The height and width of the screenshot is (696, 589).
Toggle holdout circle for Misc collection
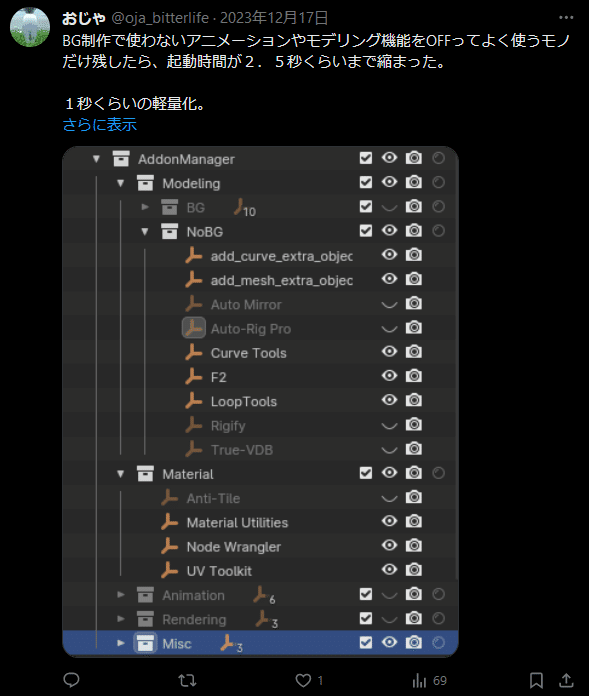439,643
